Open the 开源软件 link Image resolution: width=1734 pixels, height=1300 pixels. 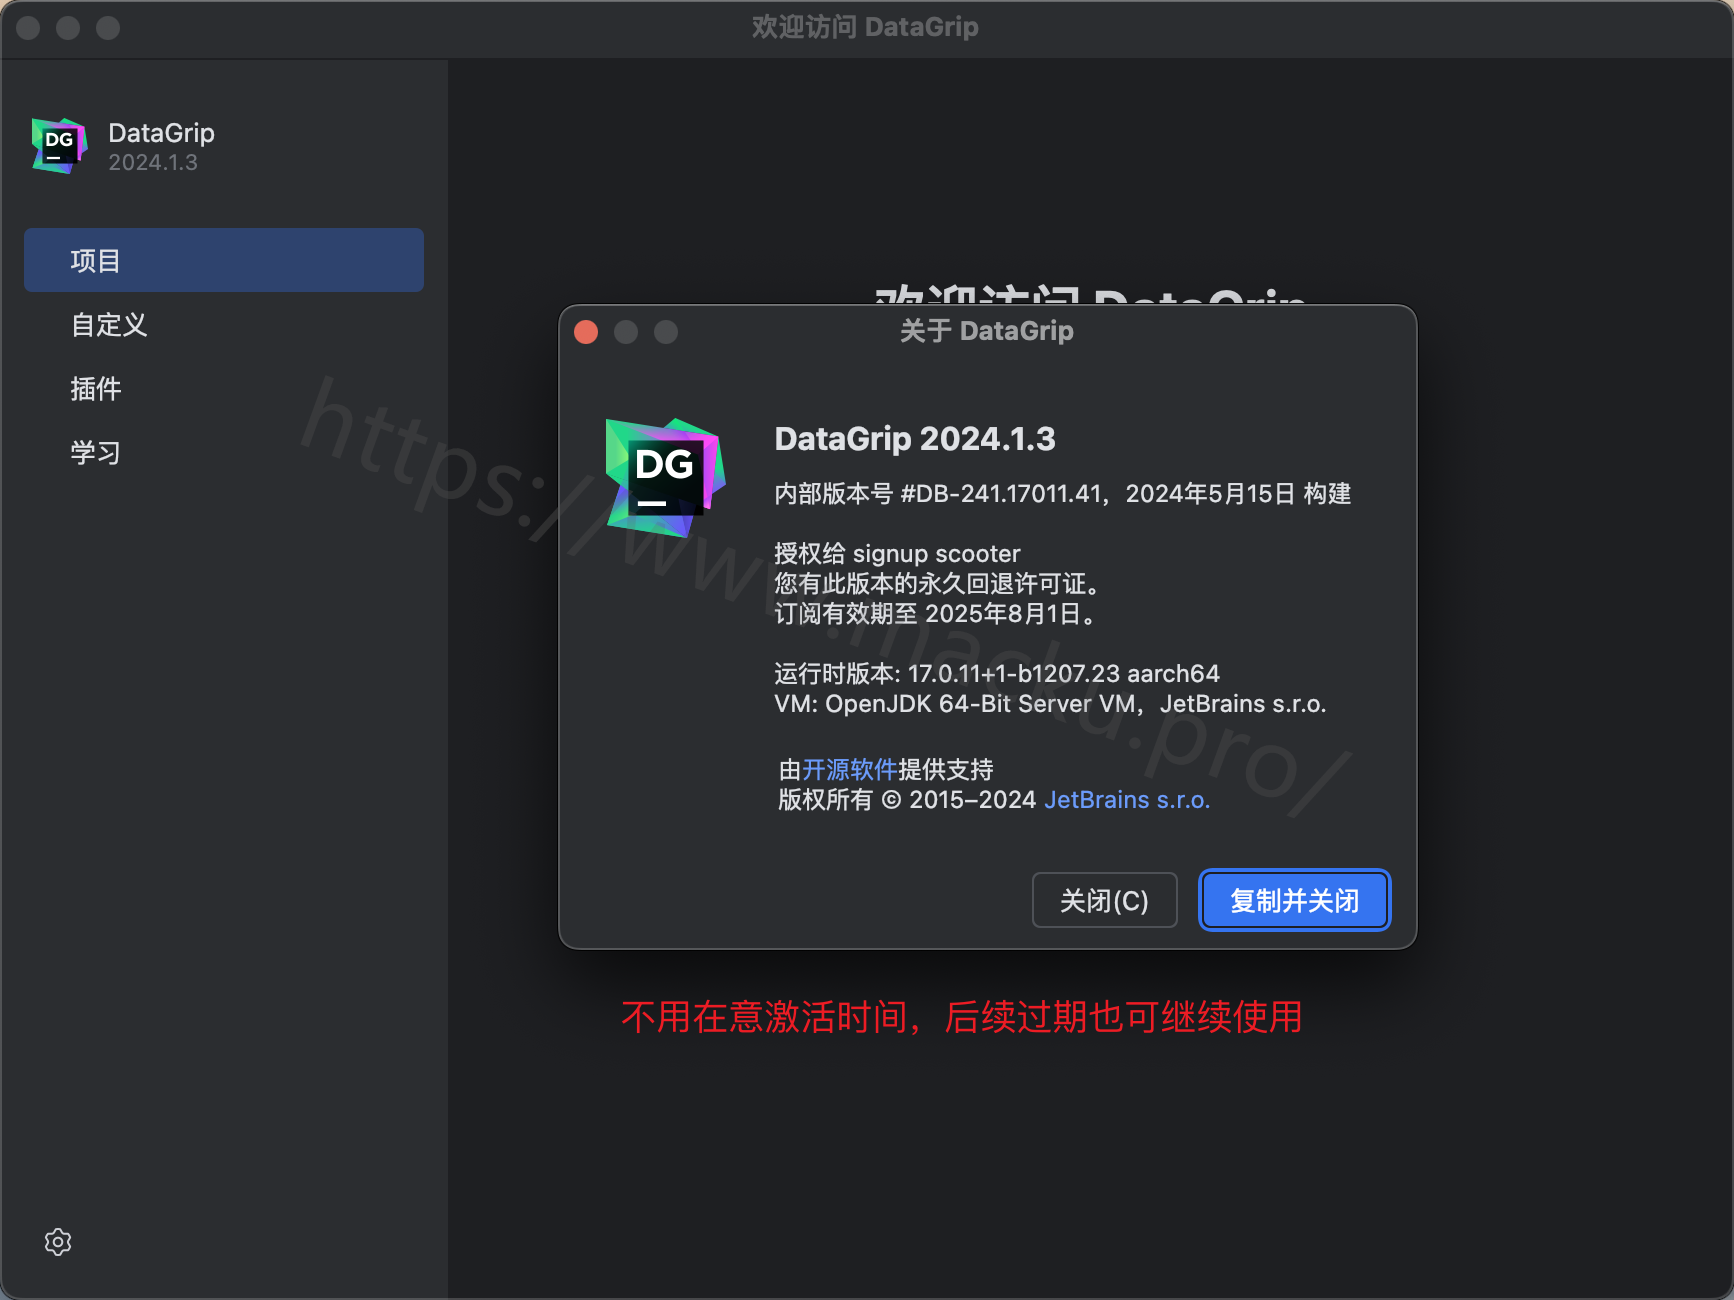(x=850, y=769)
